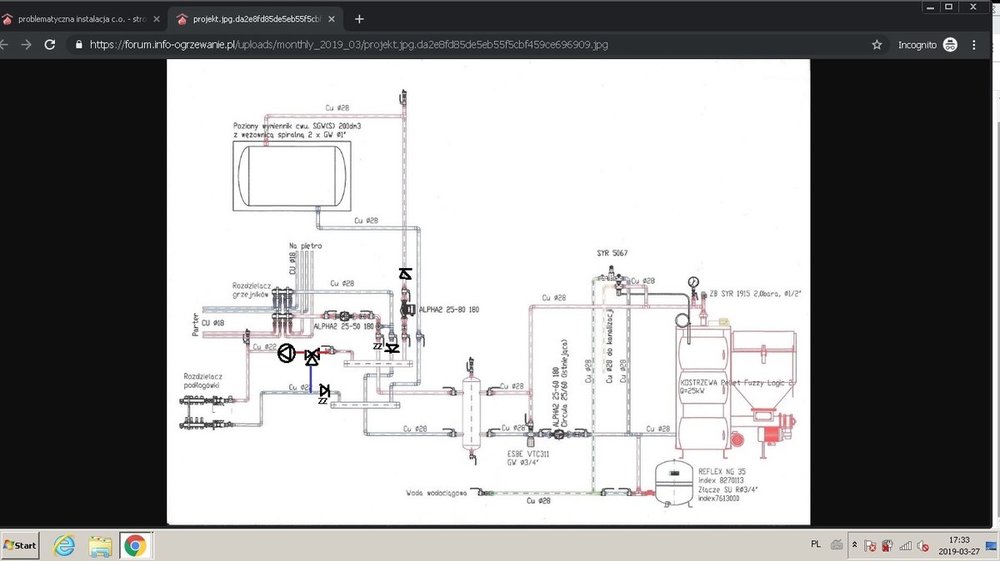Go forward using the browser arrow
This screenshot has width=1000, height=561.
[26, 45]
